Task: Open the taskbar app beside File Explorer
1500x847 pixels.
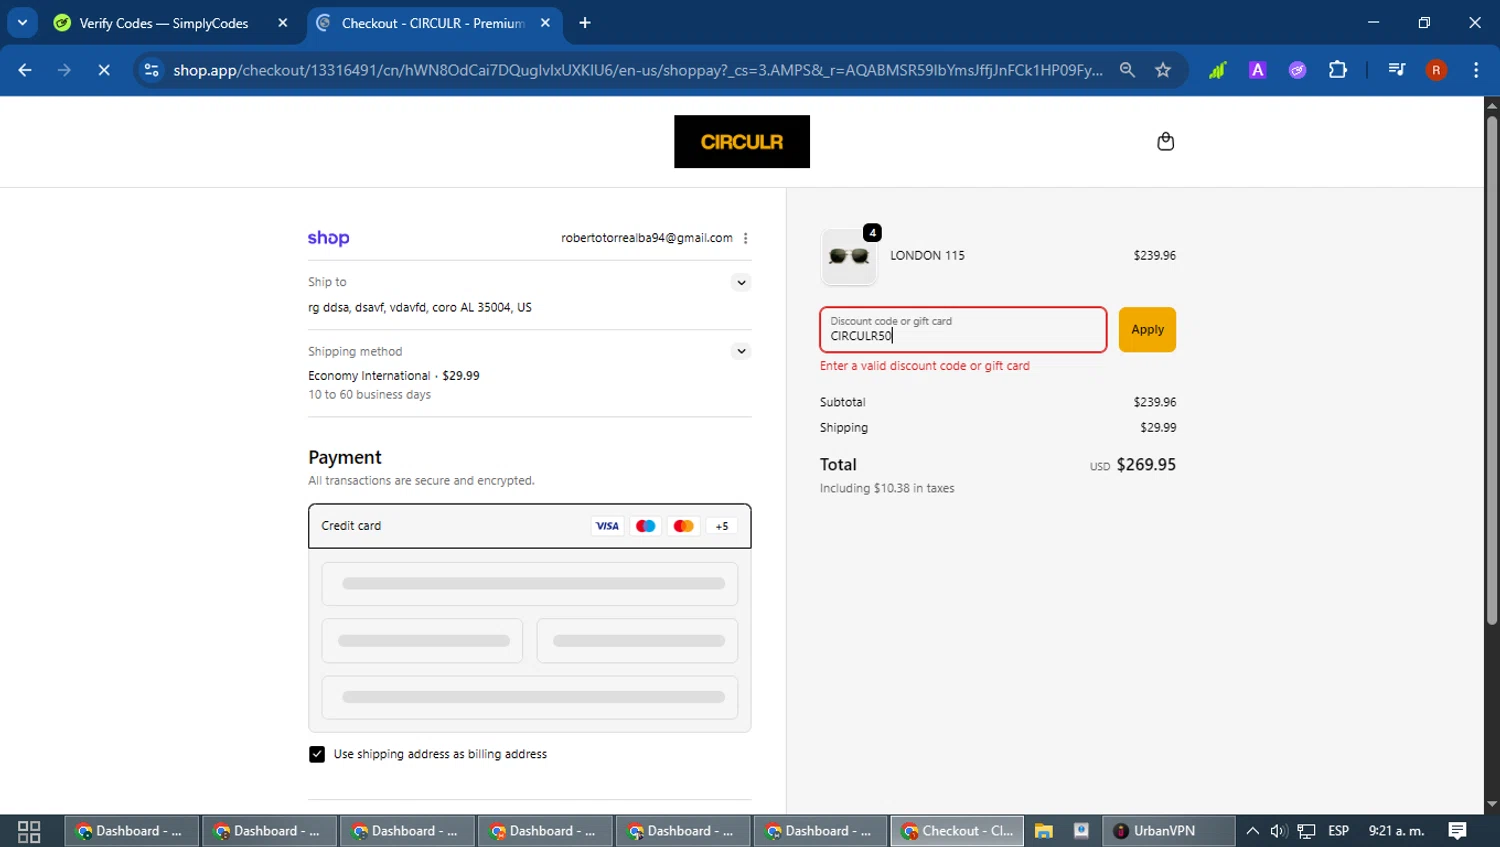Action: 1081,831
